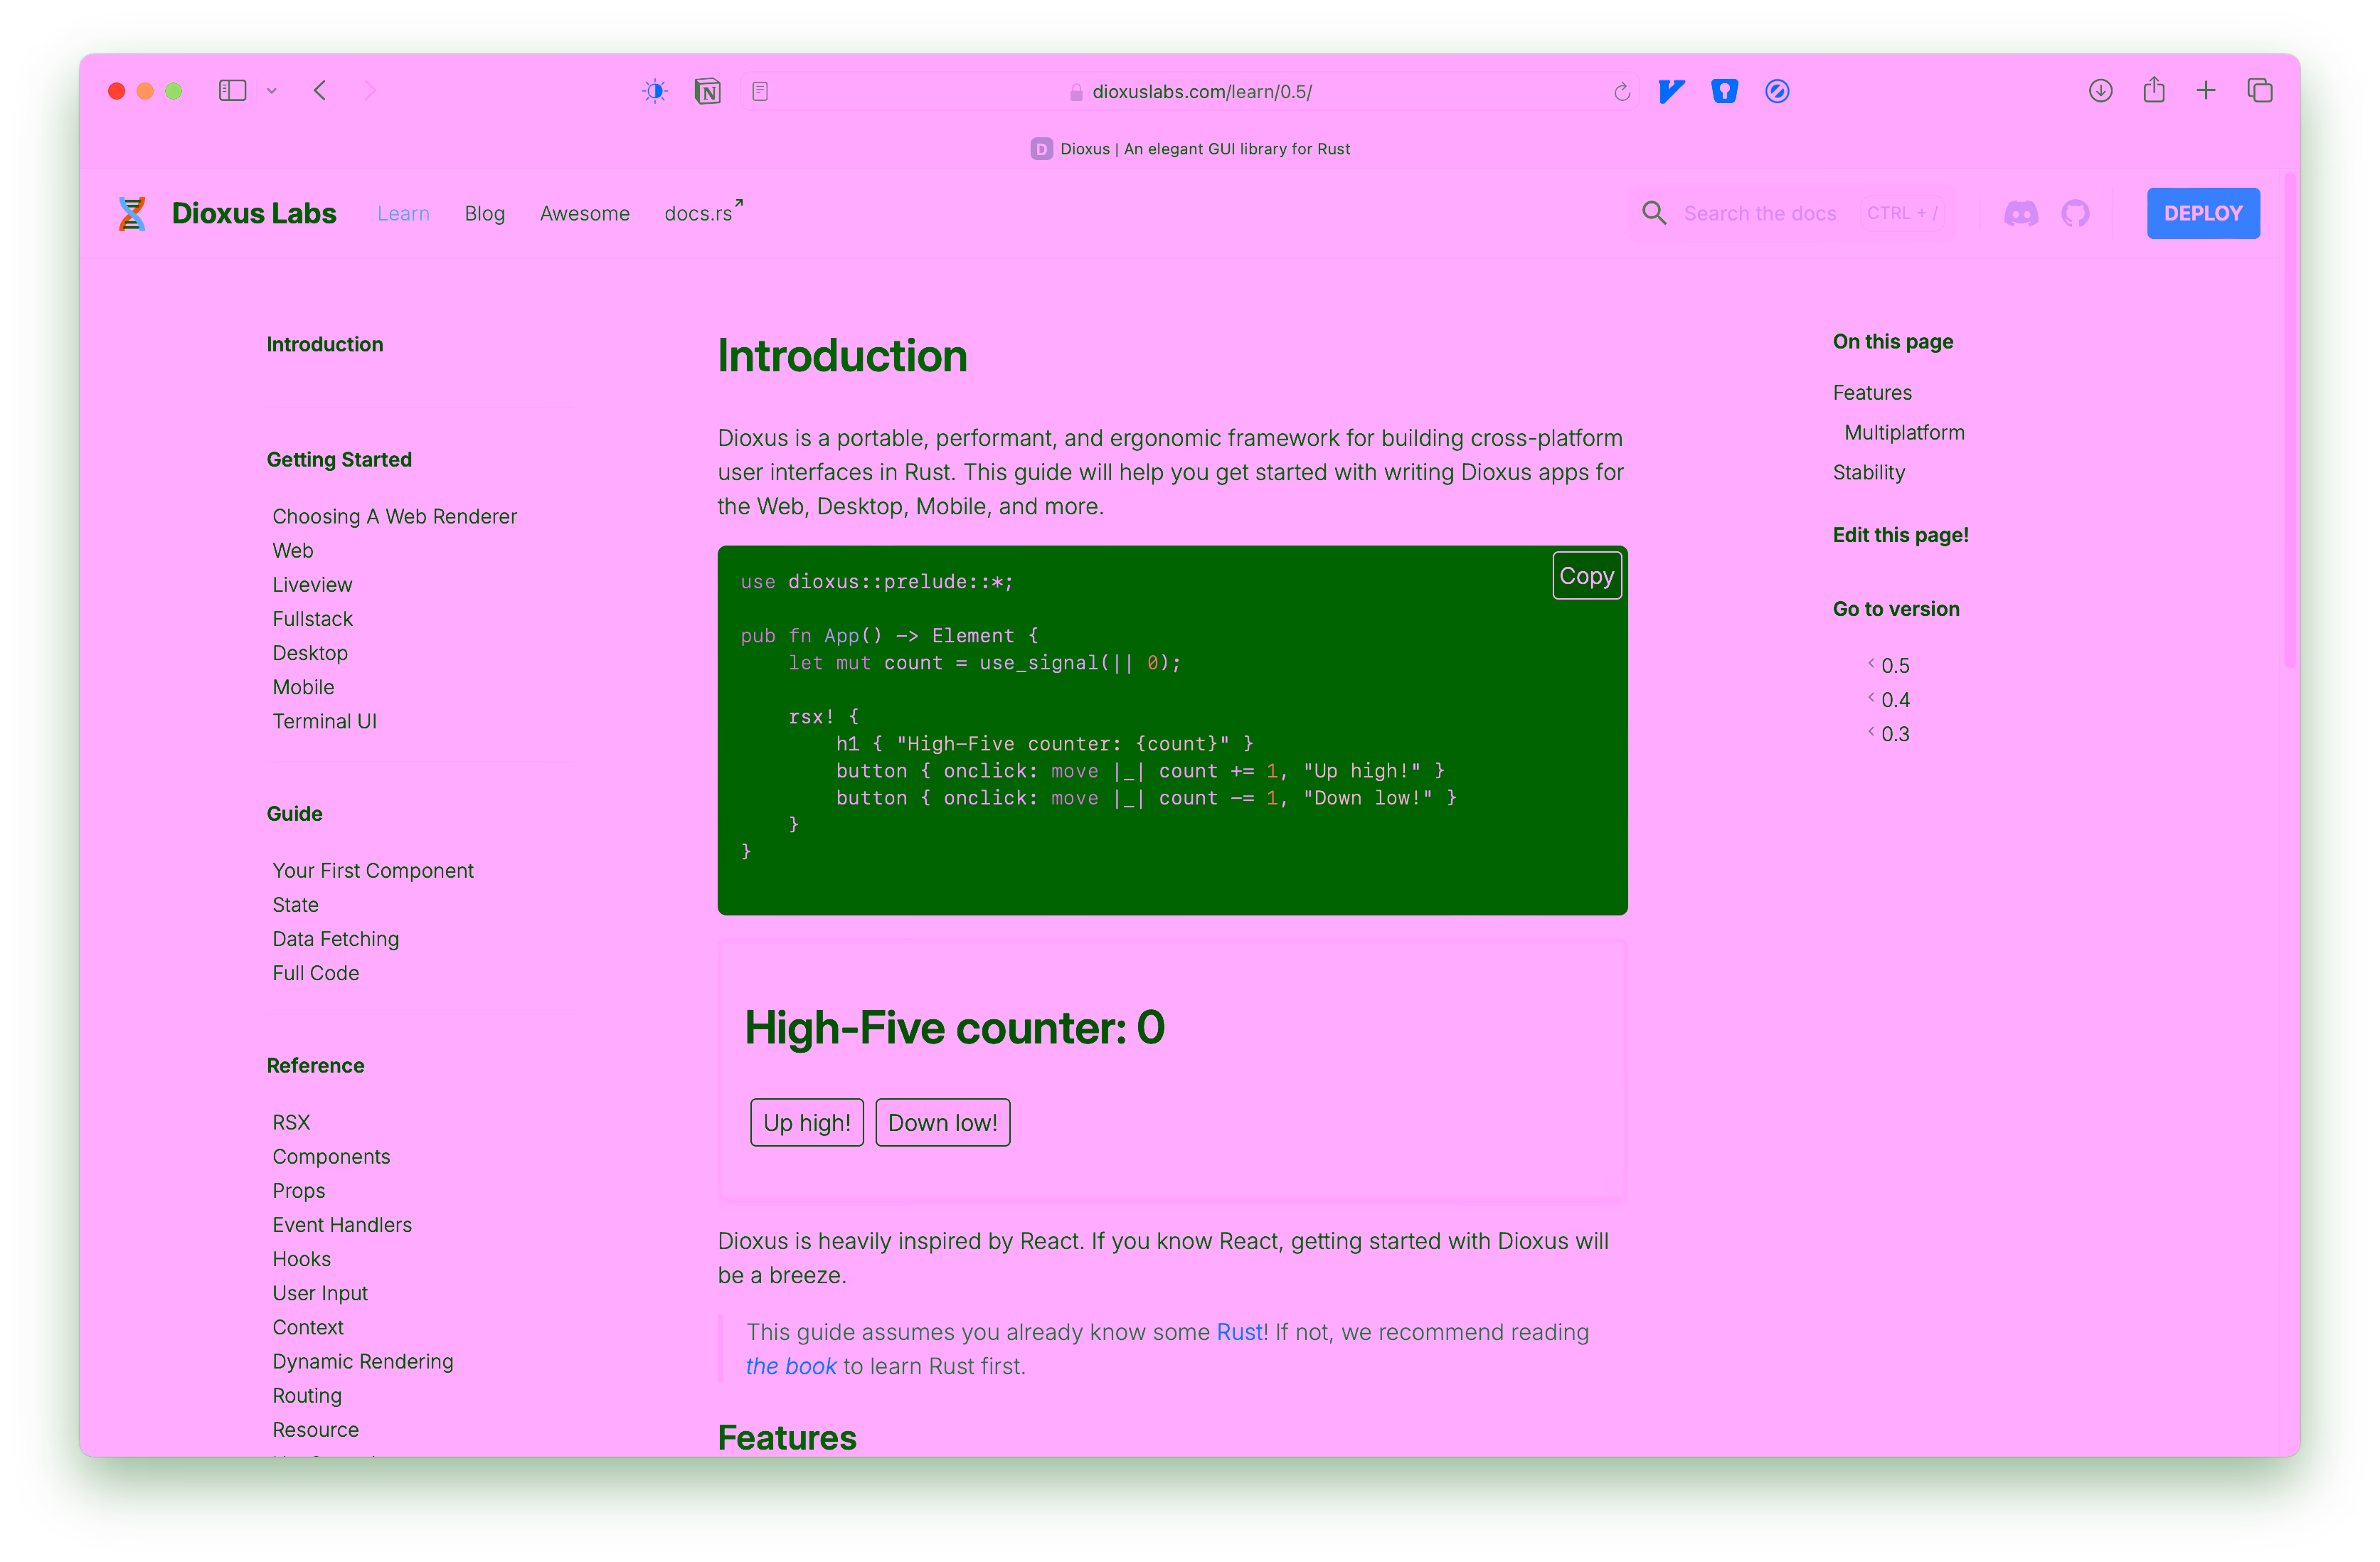Open the GitHub icon link

[x=2075, y=213]
